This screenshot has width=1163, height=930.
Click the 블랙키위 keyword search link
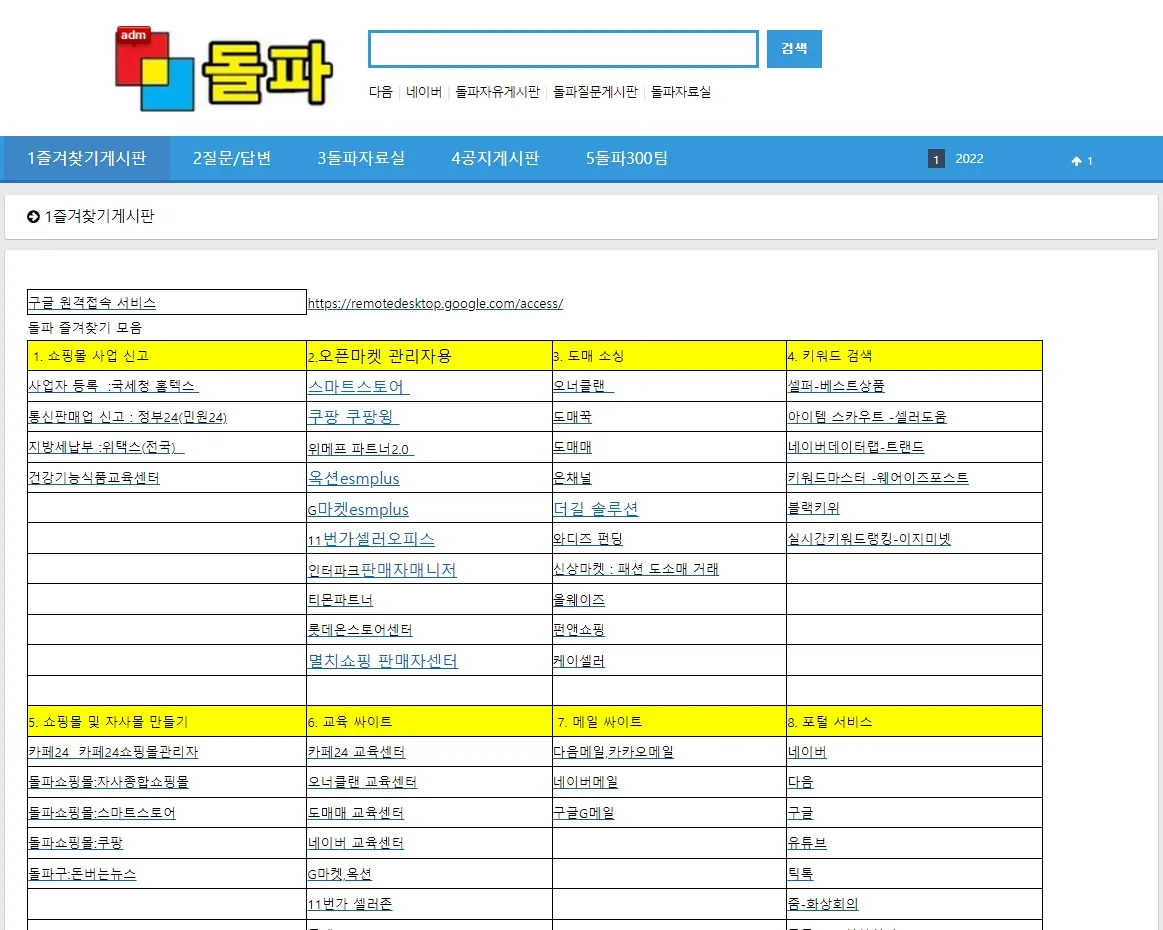(814, 508)
